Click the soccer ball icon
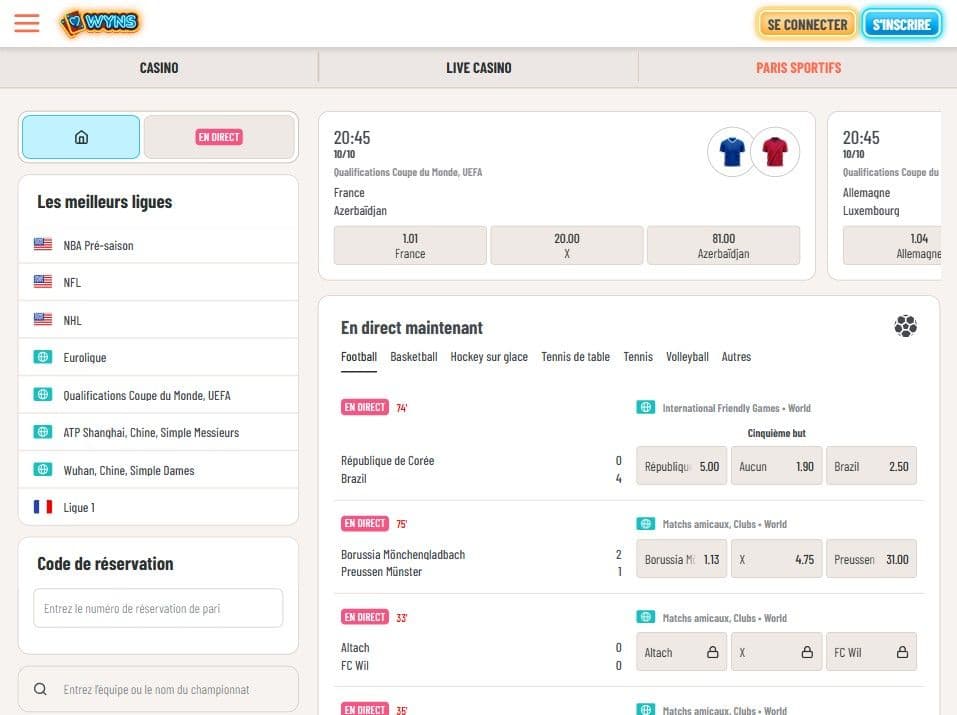The width and height of the screenshot is (957, 715). click(x=905, y=326)
